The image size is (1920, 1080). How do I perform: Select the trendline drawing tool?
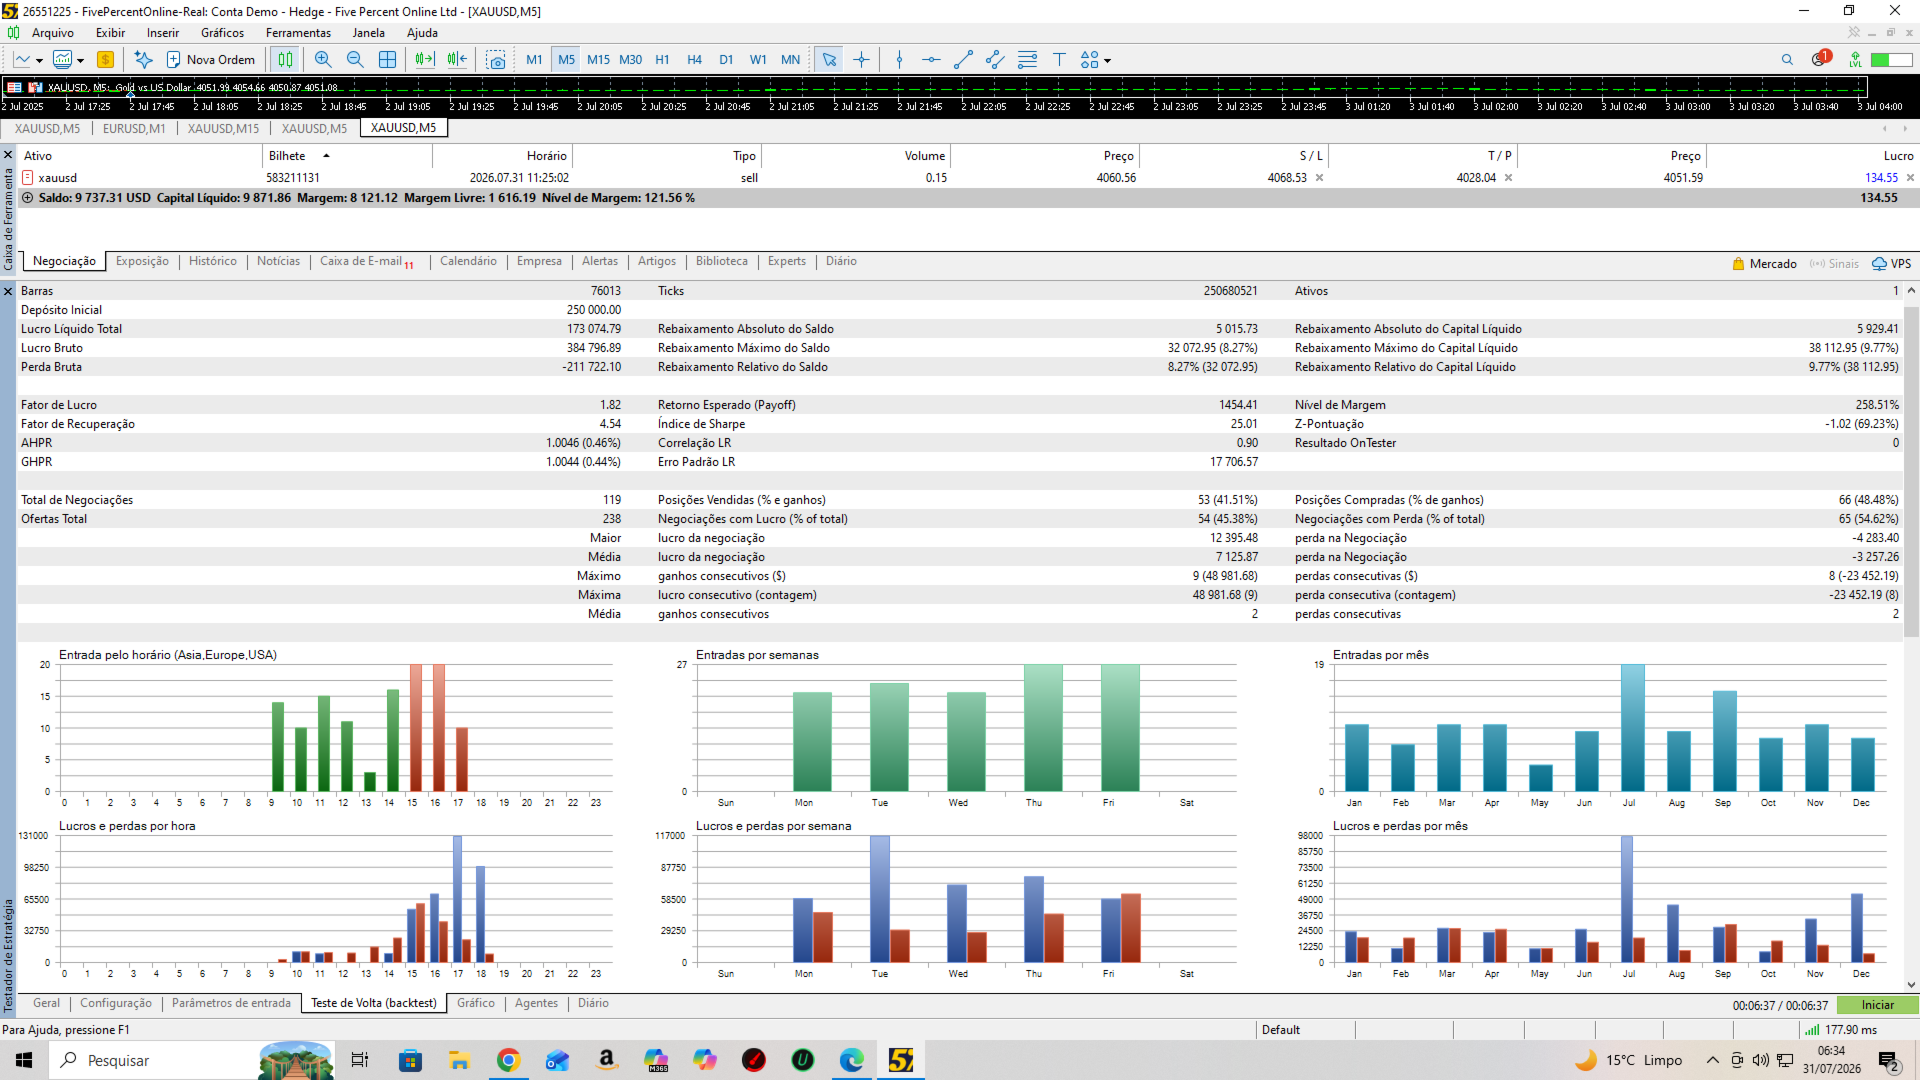tap(963, 60)
